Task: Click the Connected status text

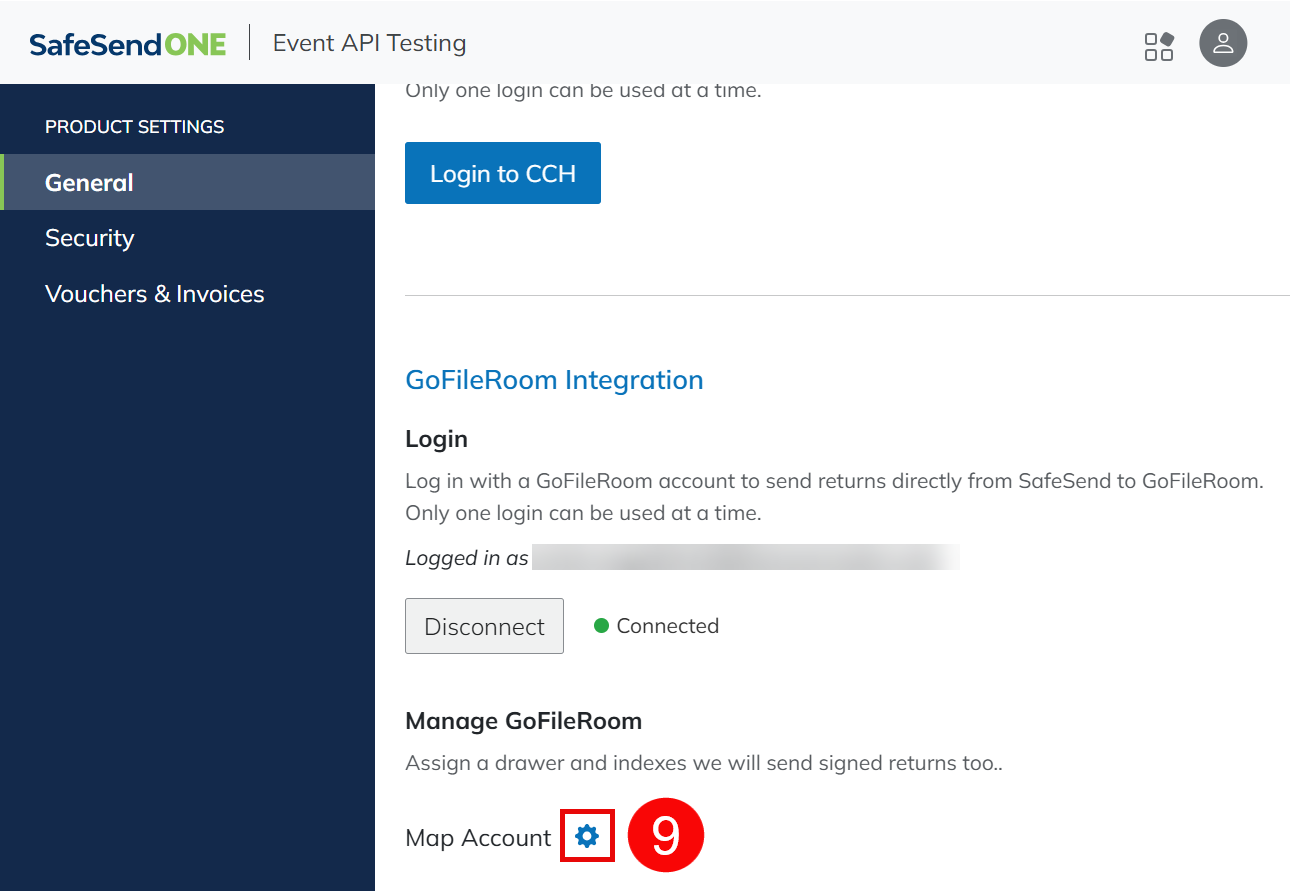Action: 667,626
